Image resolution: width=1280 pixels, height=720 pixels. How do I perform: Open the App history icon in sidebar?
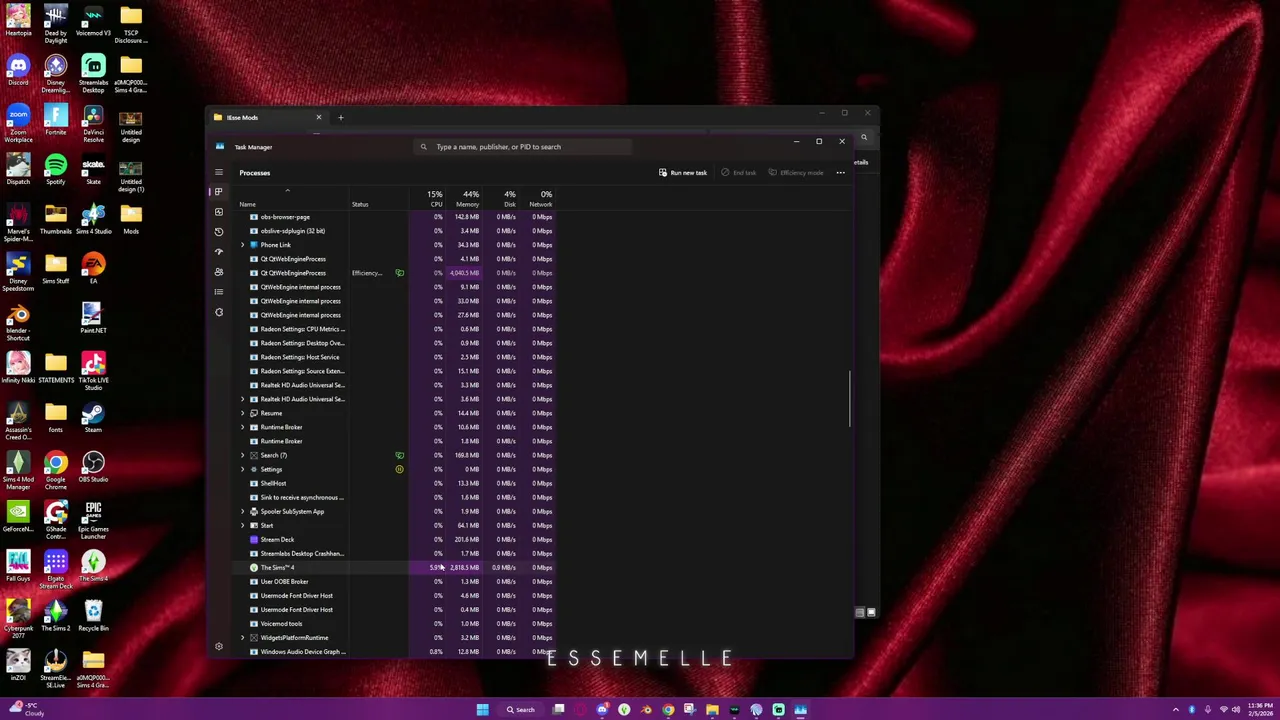[x=219, y=231]
